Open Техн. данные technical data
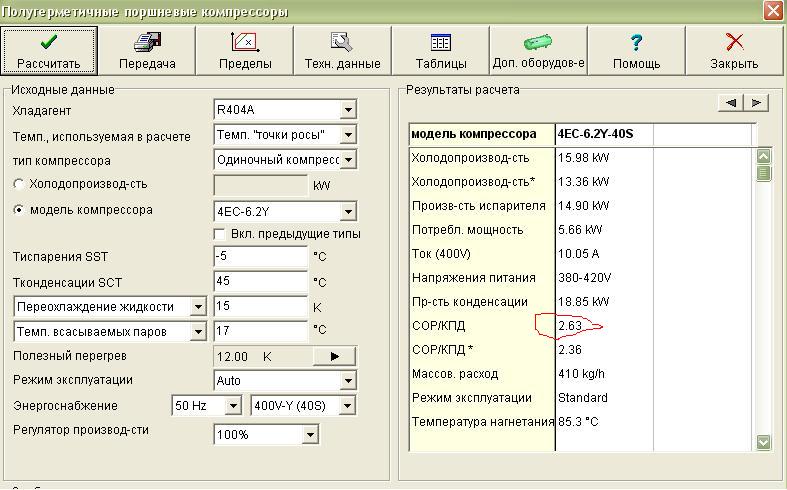The width and height of the screenshot is (787, 490). point(343,51)
